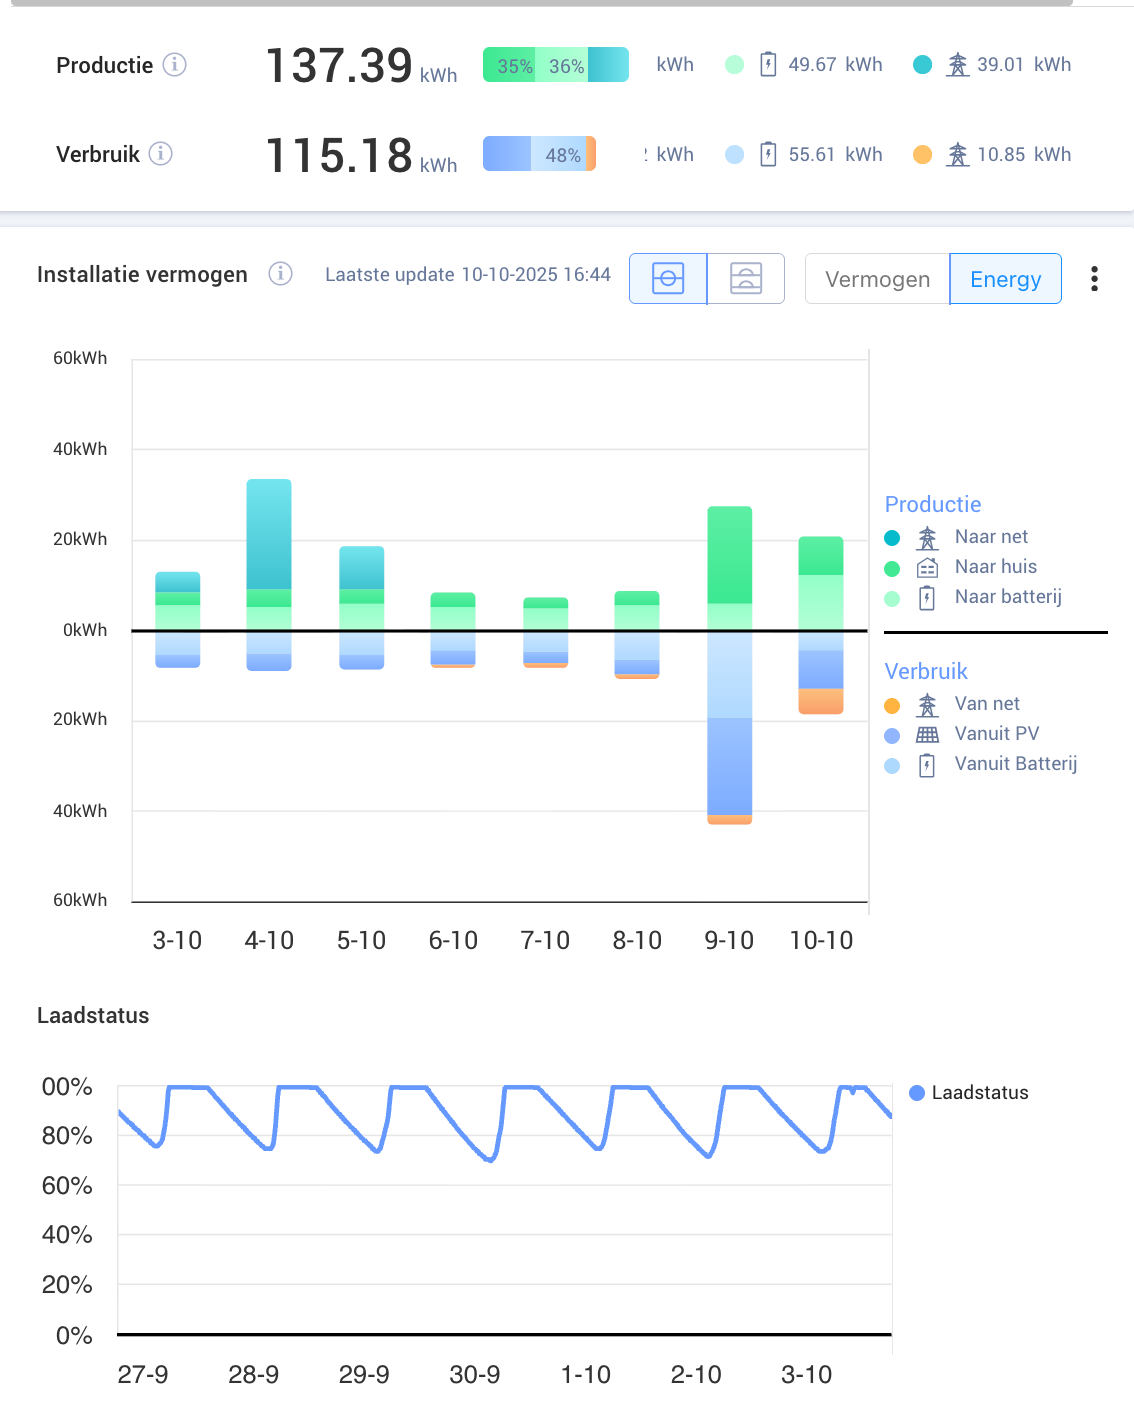Switch to the Vermogen tab
1134x1414 pixels.
point(877,279)
